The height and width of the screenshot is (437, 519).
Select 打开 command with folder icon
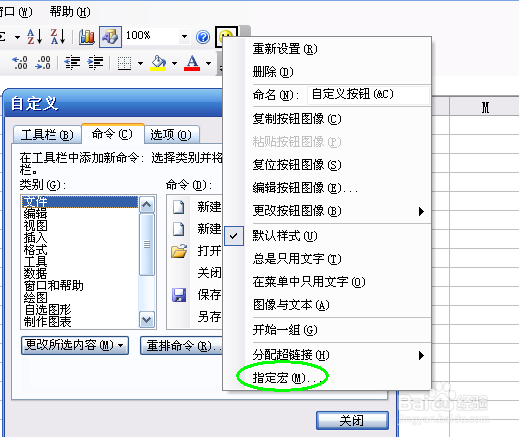click(196, 251)
